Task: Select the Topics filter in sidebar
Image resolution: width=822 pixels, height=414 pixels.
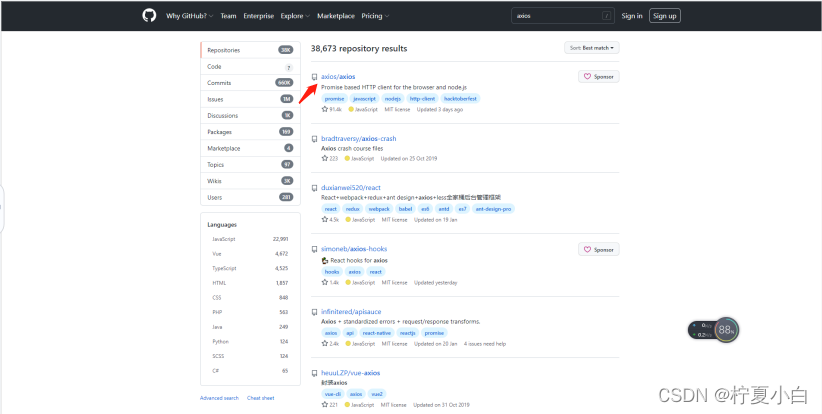Action: pos(251,165)
